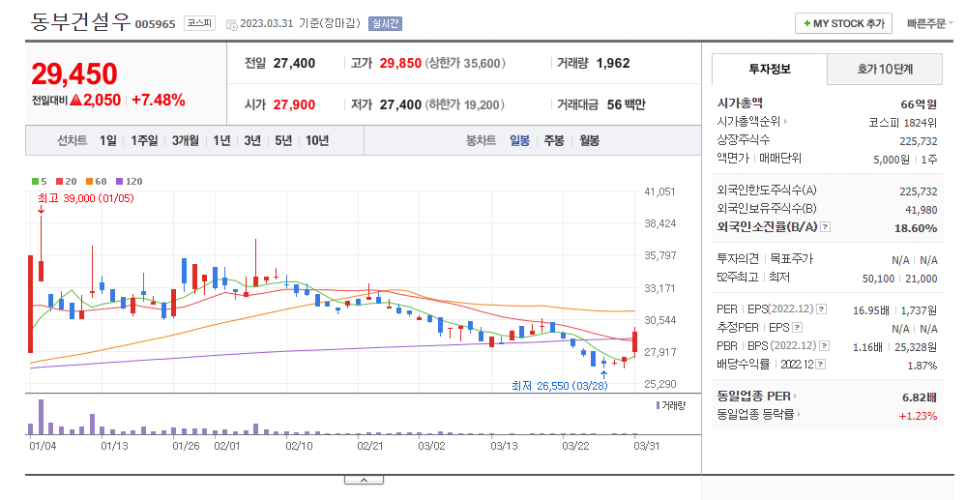Screen dimensions: 966x500
Task: Click the 거래대금 value 56 백만
Action: tap(626, 105)
